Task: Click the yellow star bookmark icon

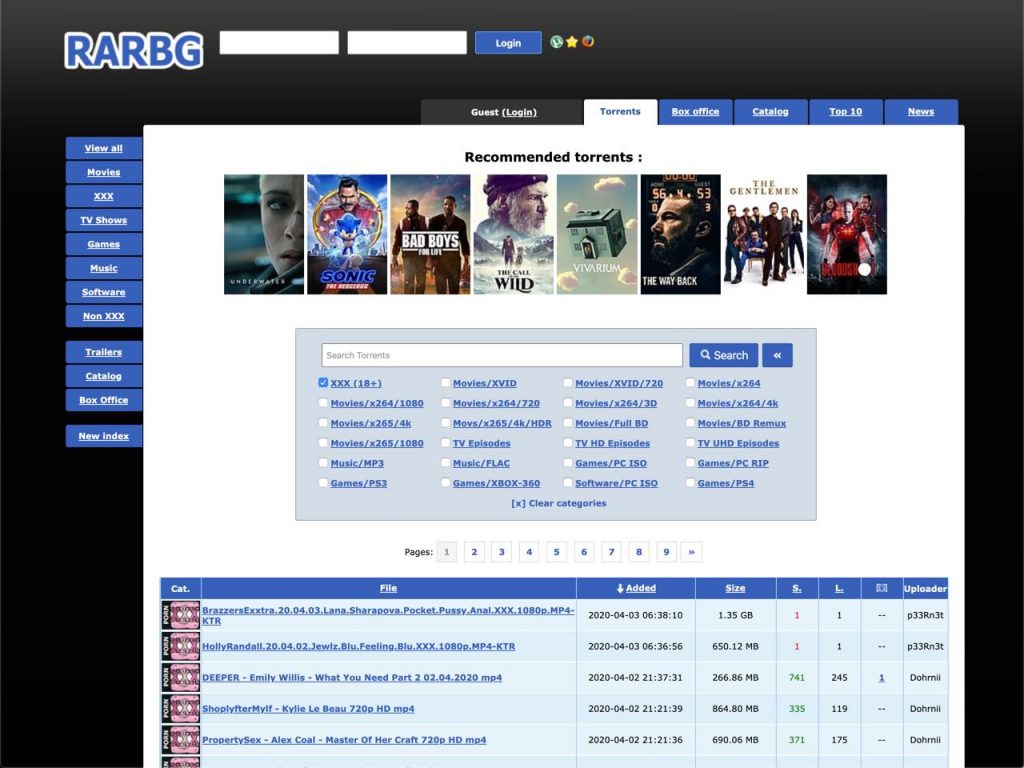Action: [x=572, y=42]
